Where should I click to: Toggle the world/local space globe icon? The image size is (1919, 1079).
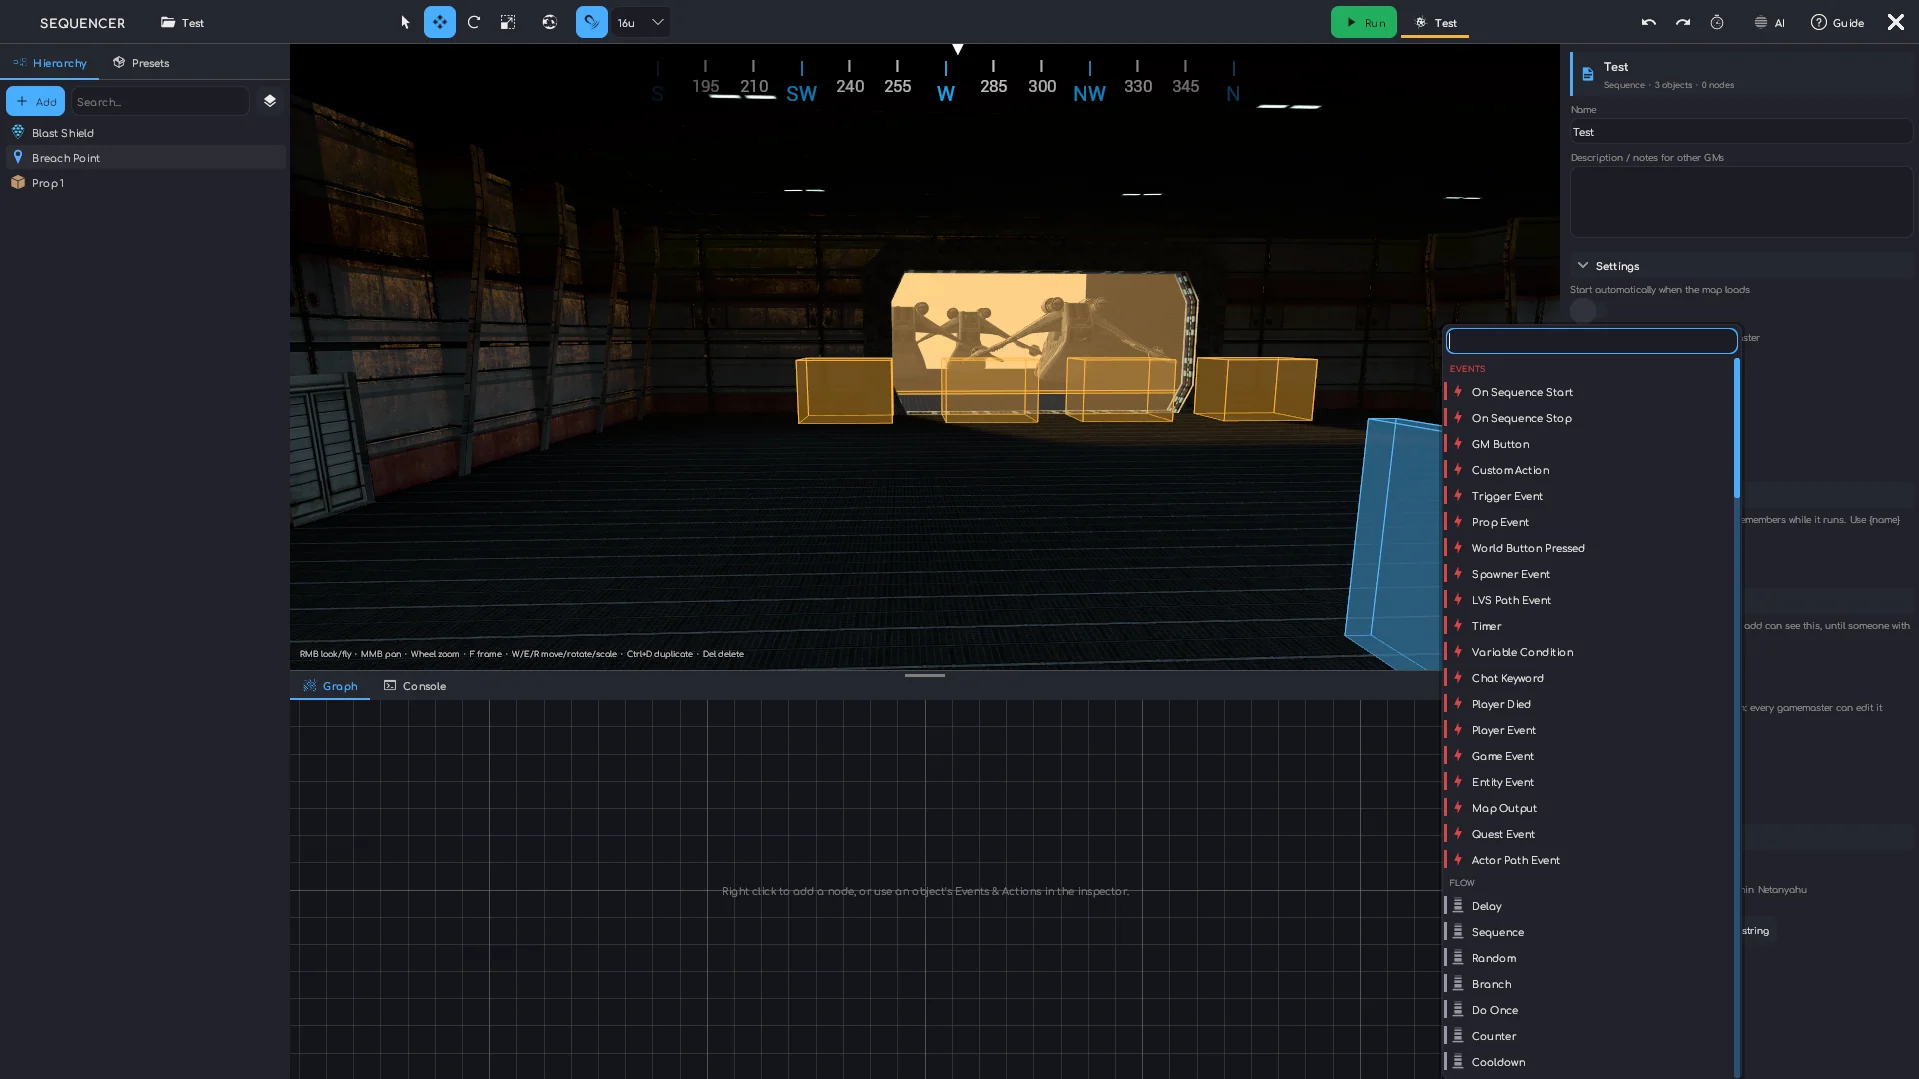(549, 22)
